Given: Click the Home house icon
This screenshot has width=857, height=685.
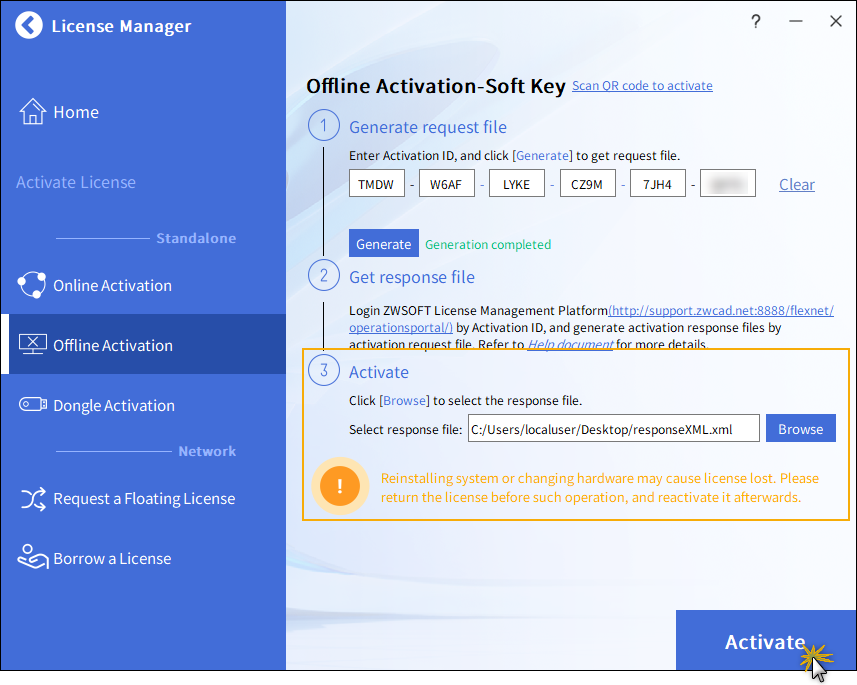Looking at the screenshot, I should click(x=33, y=112).
